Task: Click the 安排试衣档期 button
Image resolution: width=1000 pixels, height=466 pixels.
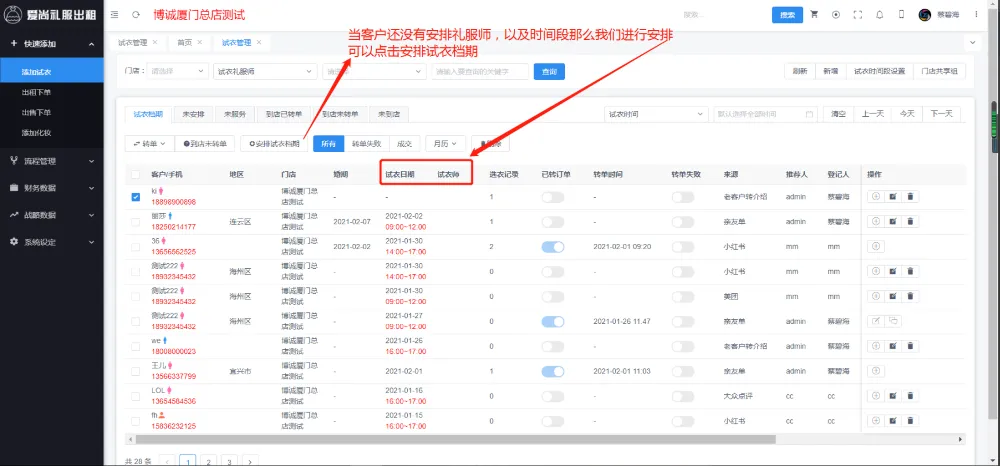Action: coord(274,144)
